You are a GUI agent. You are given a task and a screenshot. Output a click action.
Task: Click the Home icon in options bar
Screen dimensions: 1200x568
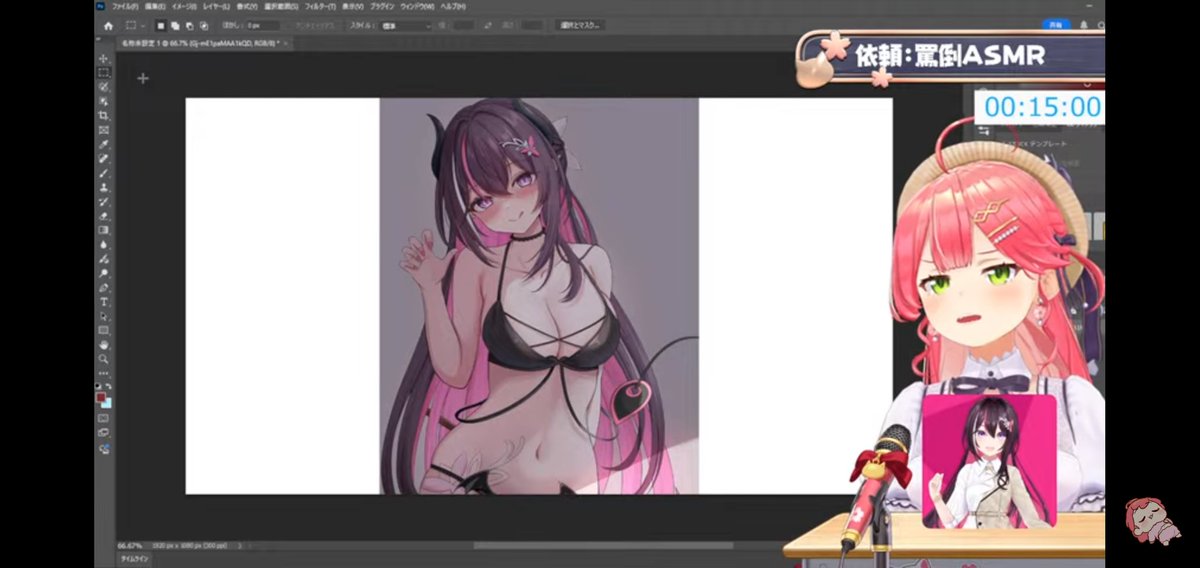click(108, 26)
